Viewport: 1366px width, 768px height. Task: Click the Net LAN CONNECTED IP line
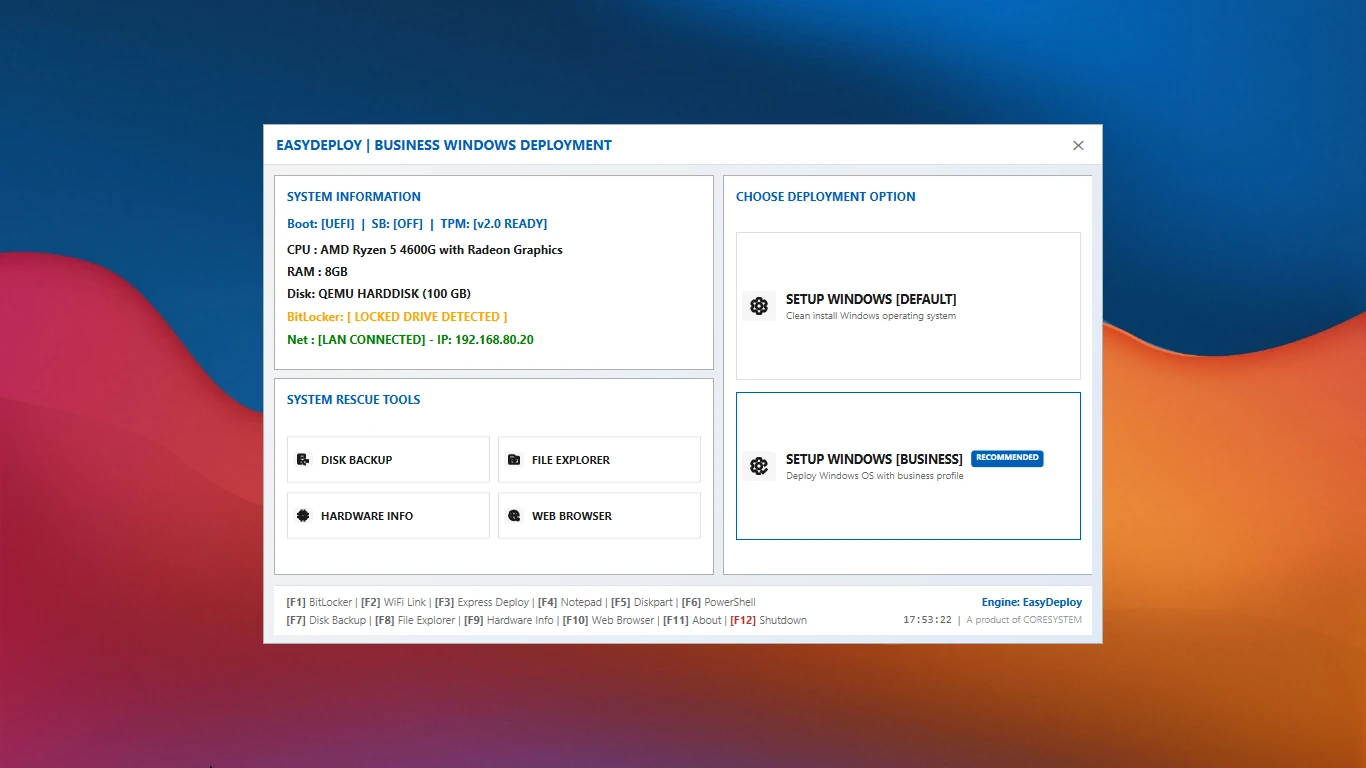click(x=410, y=340)
